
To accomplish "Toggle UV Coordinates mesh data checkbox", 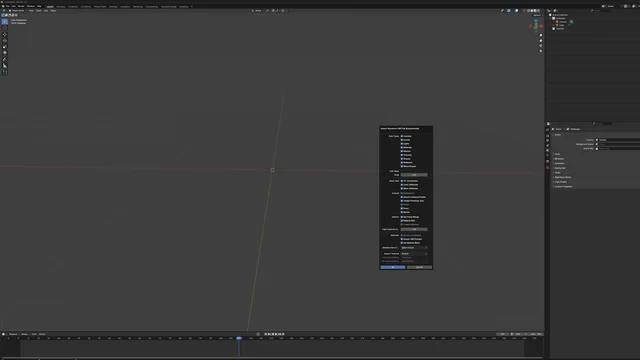I will coord(402,181).
